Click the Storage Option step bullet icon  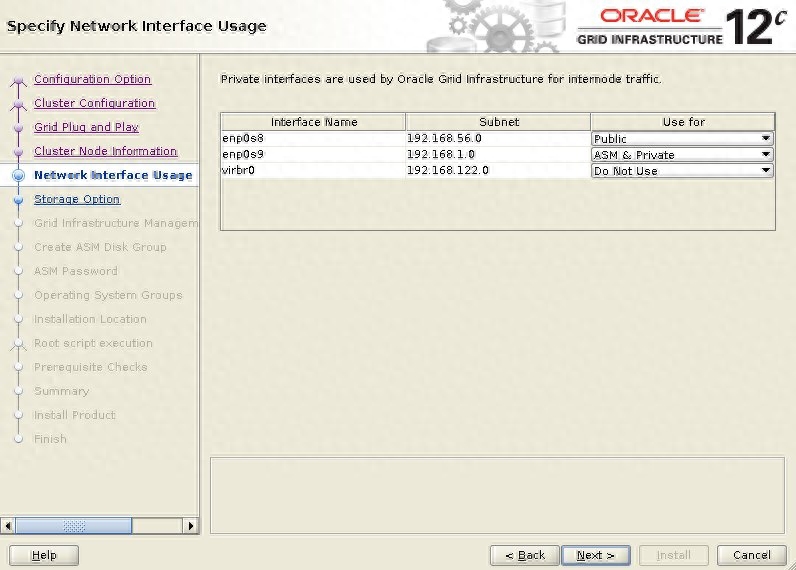pos(18,199)
